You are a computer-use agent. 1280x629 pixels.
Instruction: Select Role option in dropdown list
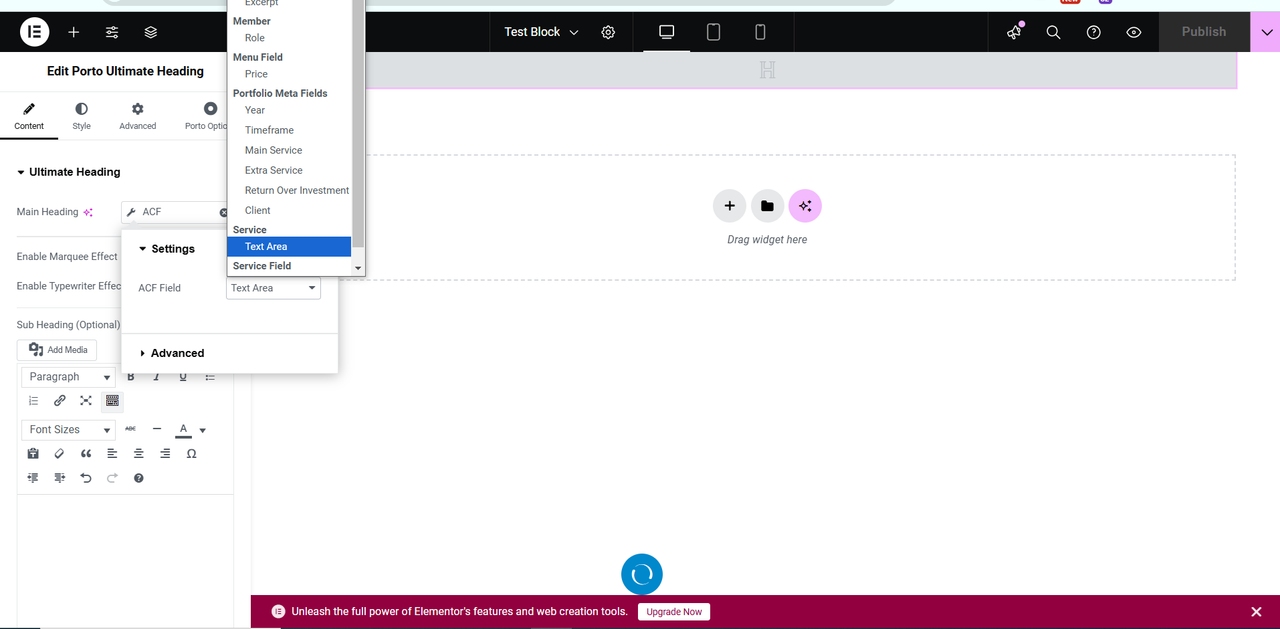255,38
